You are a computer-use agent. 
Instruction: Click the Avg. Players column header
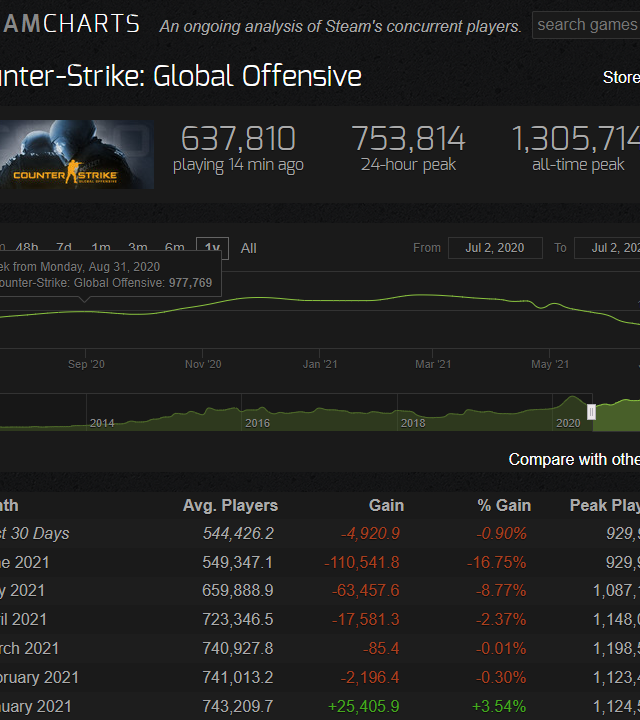pos(230,506)
